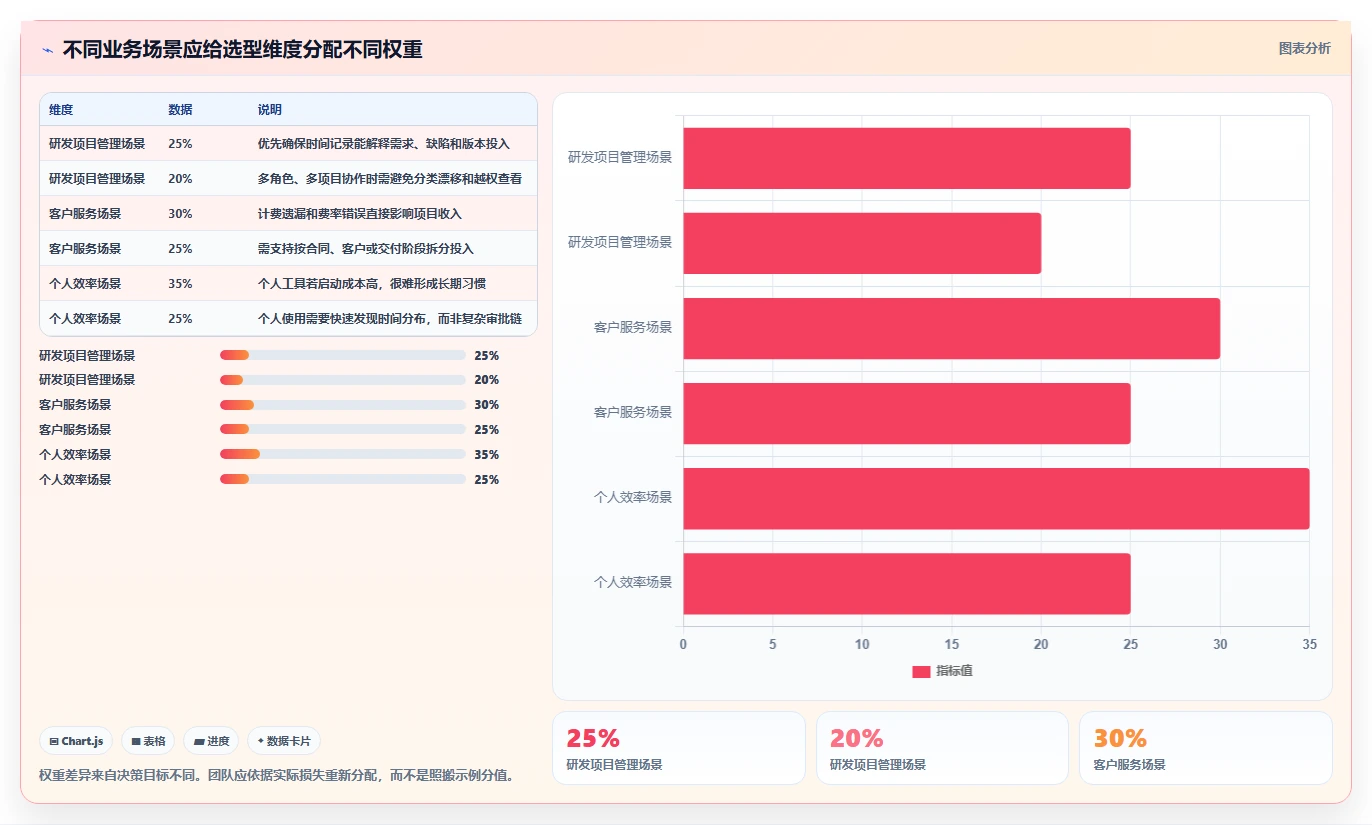Select the 数据卡片 chip
Screen dimensions: 1372x825
point(284,741)
